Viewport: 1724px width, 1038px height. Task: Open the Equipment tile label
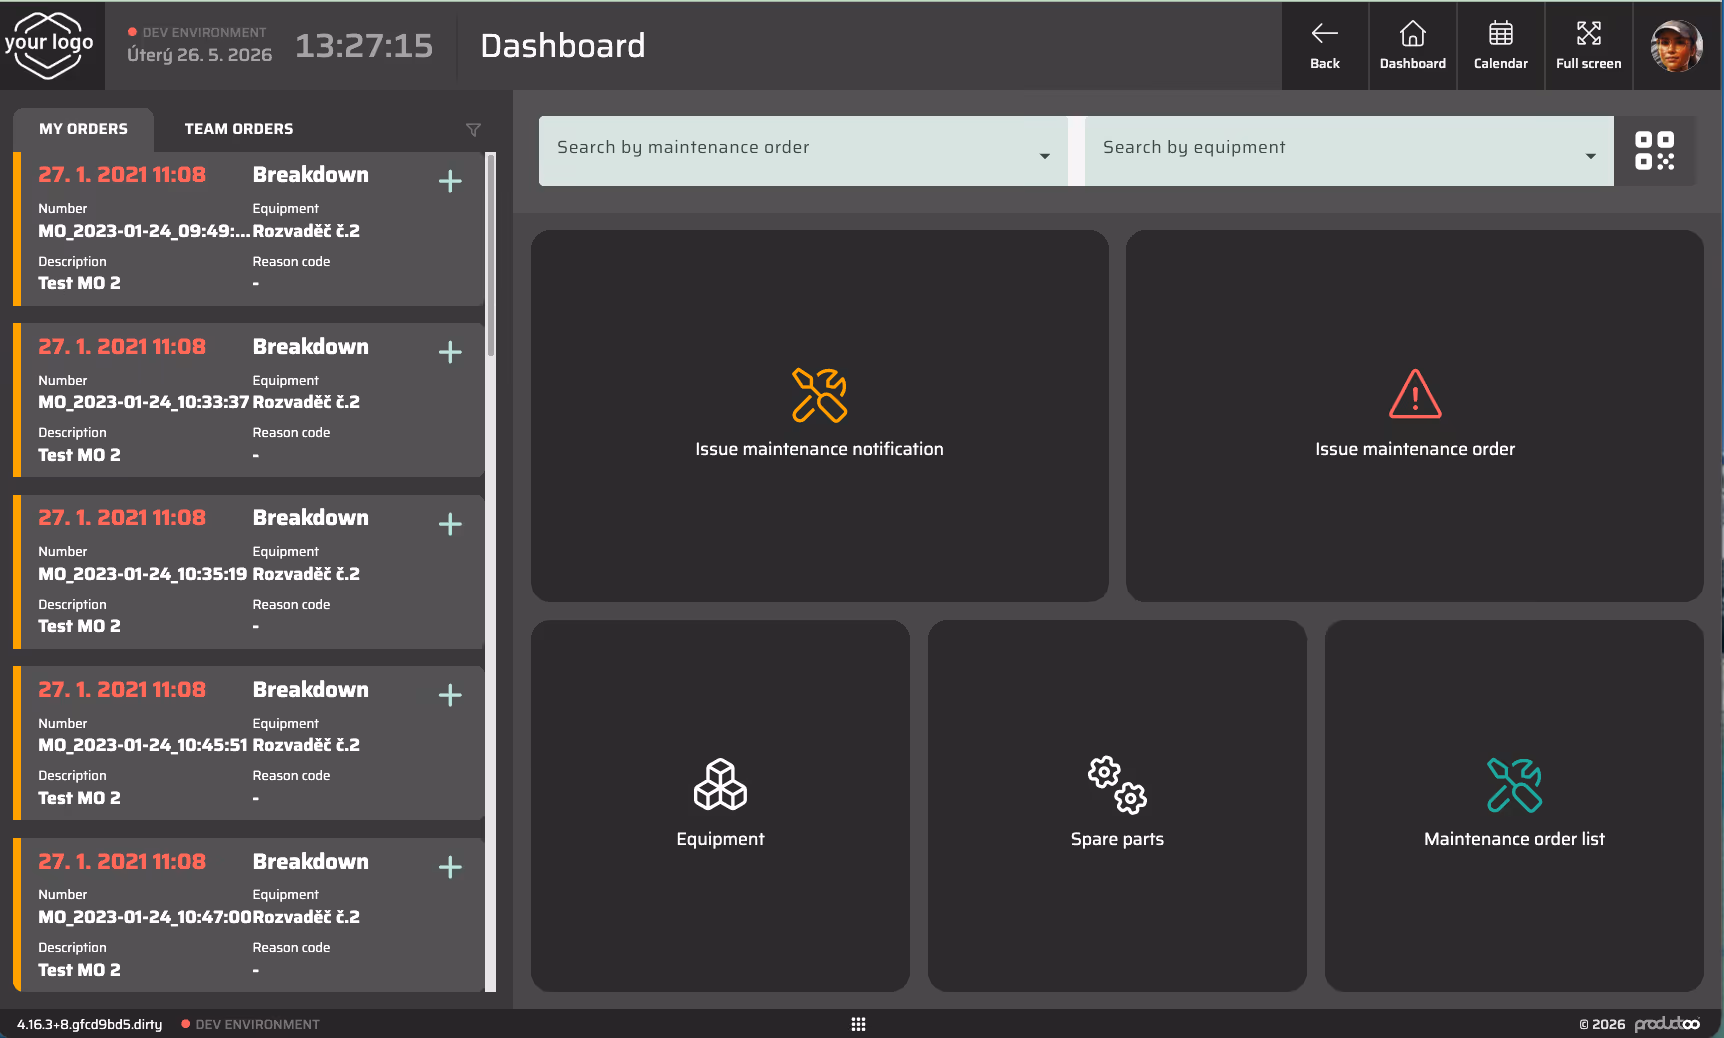(x=720, y=839)
